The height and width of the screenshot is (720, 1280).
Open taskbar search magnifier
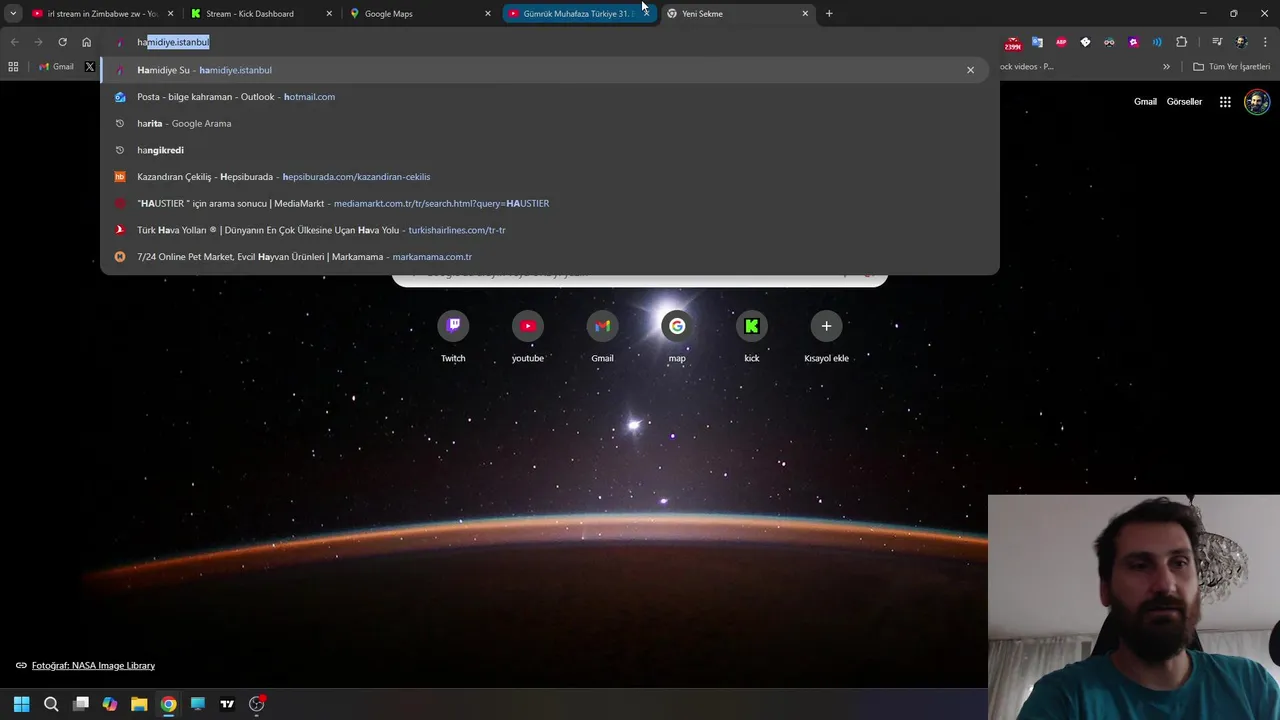(x=51, y=704)
